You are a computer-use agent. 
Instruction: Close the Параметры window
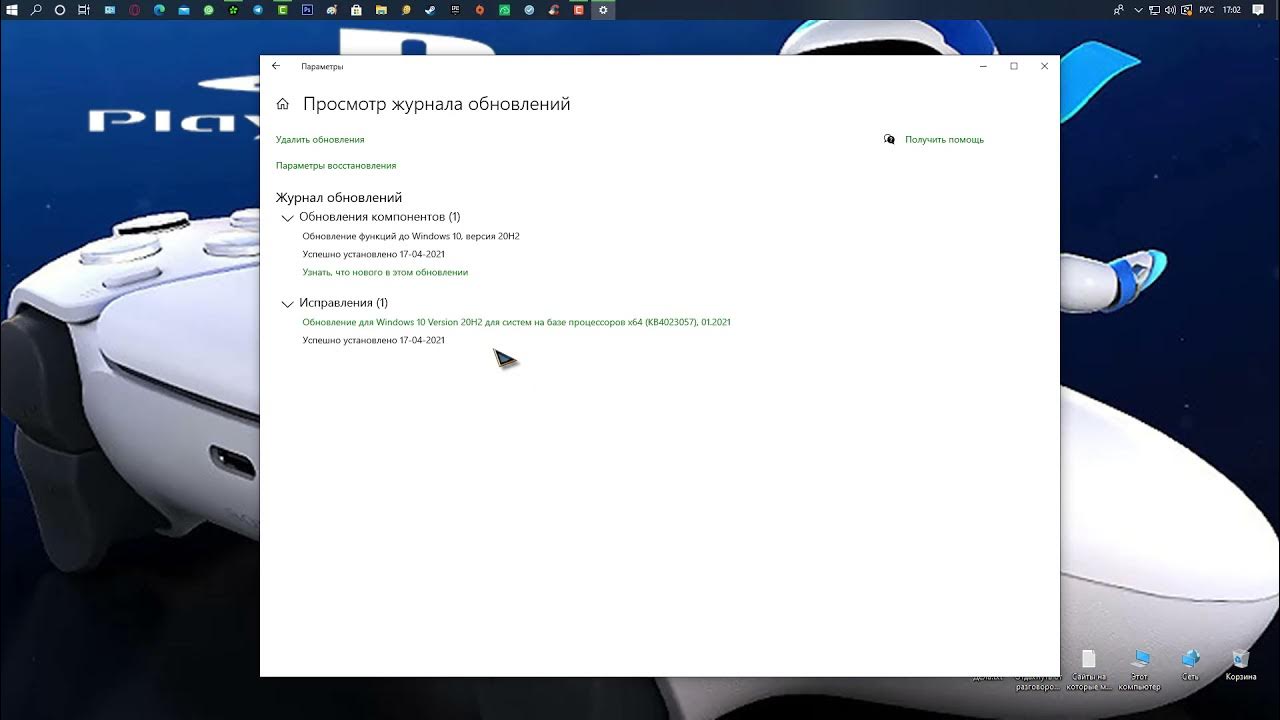tap(1044, 66)
